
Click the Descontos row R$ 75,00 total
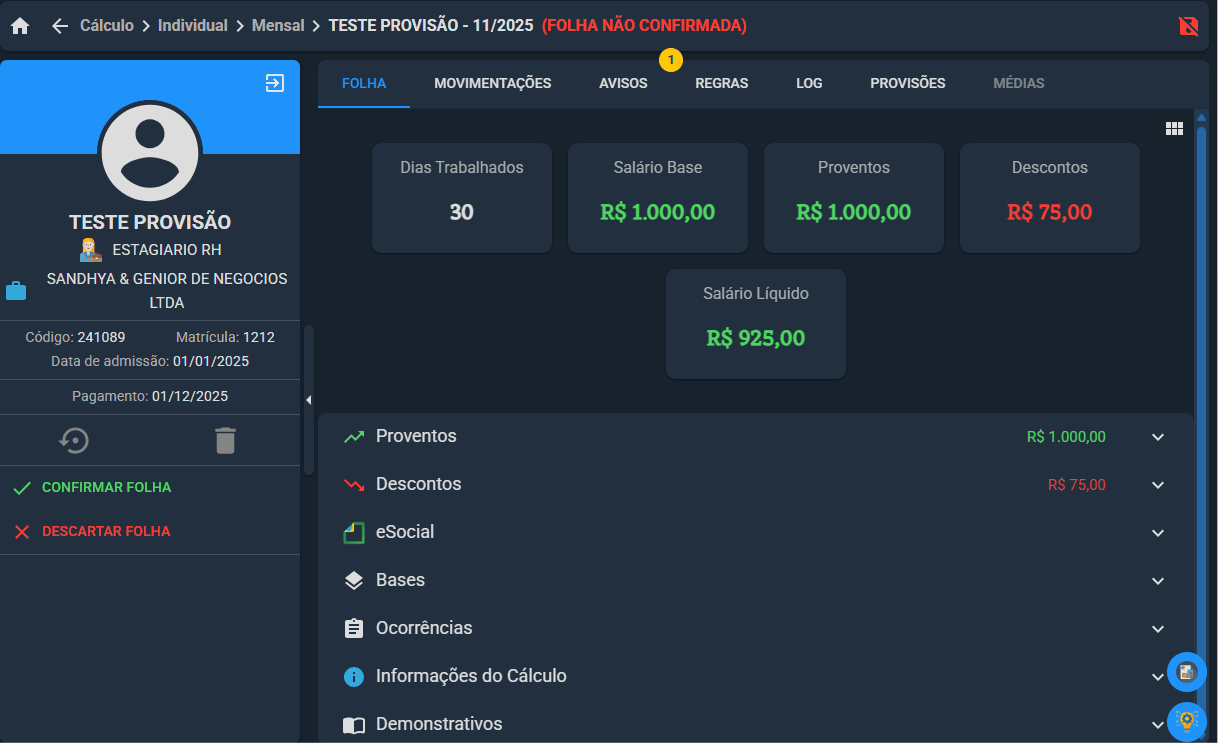click(1077, 485)
